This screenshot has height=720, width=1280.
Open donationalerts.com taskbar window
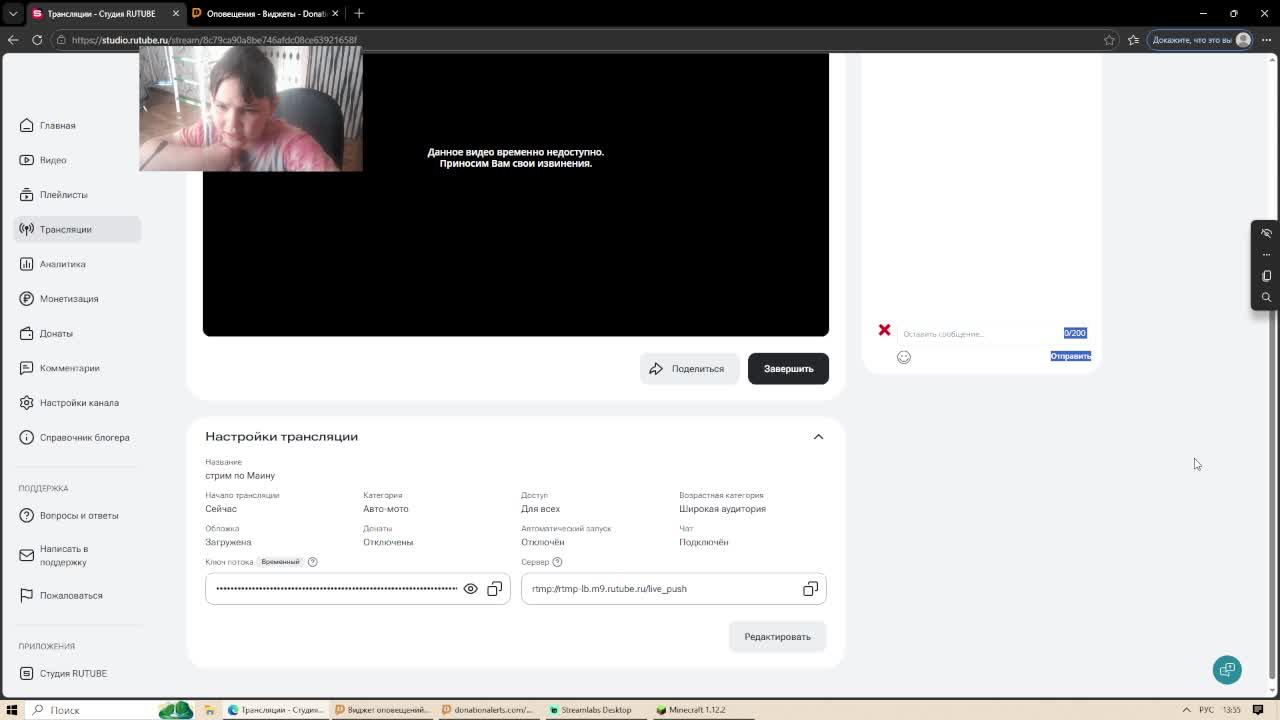[x=488, y=710]
